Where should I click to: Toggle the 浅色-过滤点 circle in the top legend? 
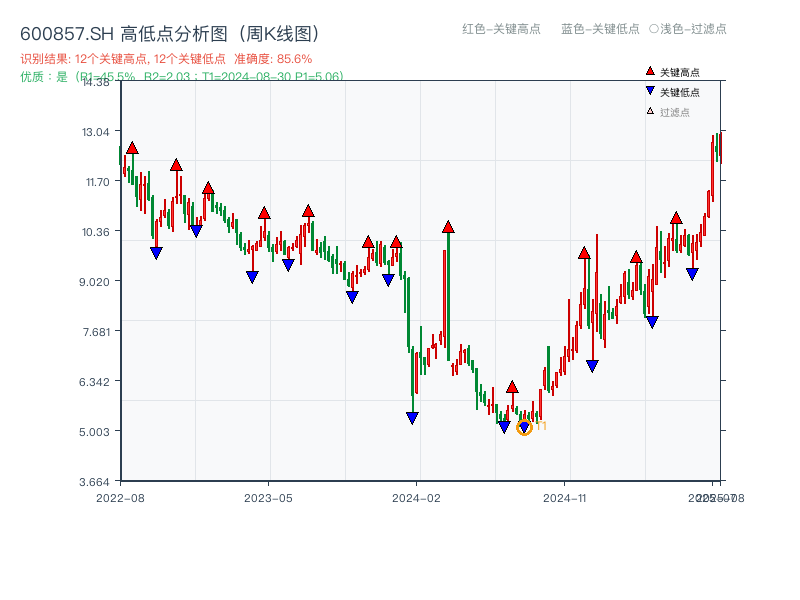(654, 29)
